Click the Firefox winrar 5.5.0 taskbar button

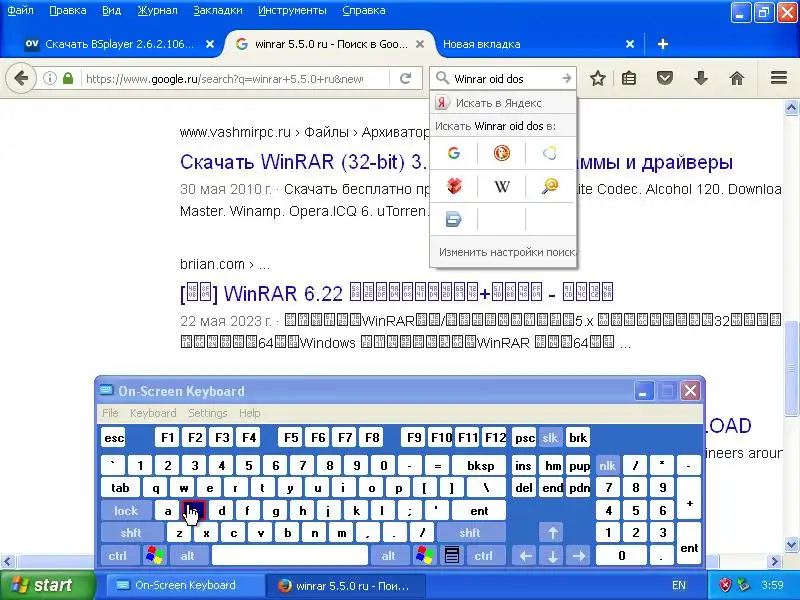(x=346, y=586)
